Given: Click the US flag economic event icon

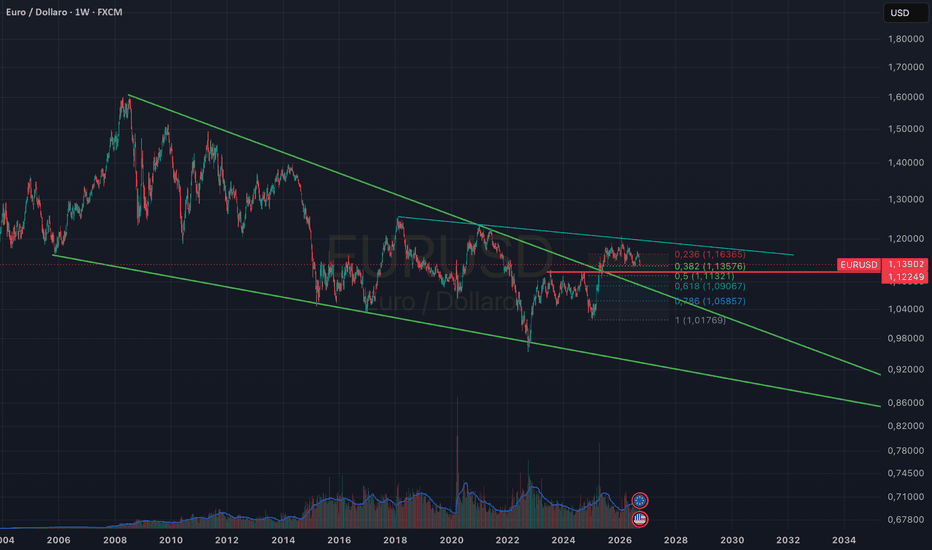Looking at the screenshot, I should [x=640, y=519].
